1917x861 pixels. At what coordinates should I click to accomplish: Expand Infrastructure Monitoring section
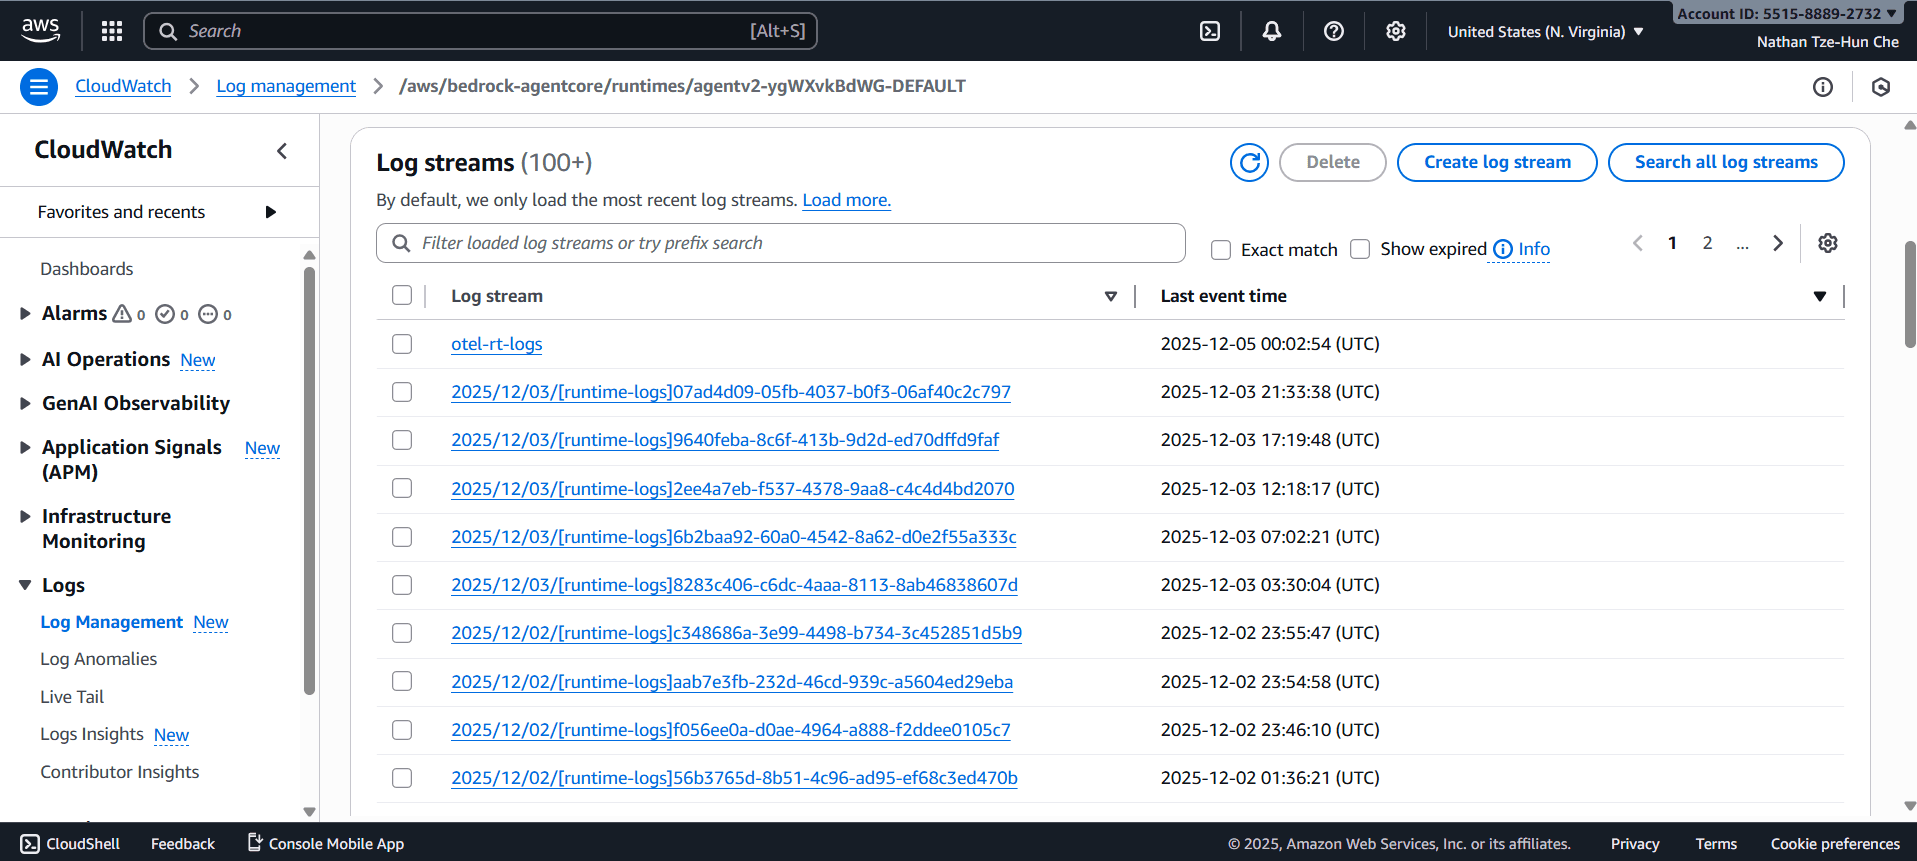pos(25,516)
